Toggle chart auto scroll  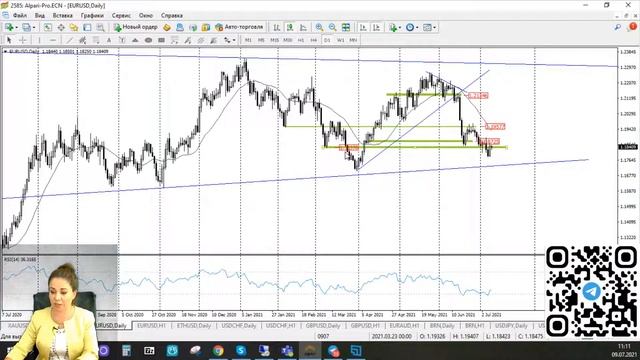363,27
